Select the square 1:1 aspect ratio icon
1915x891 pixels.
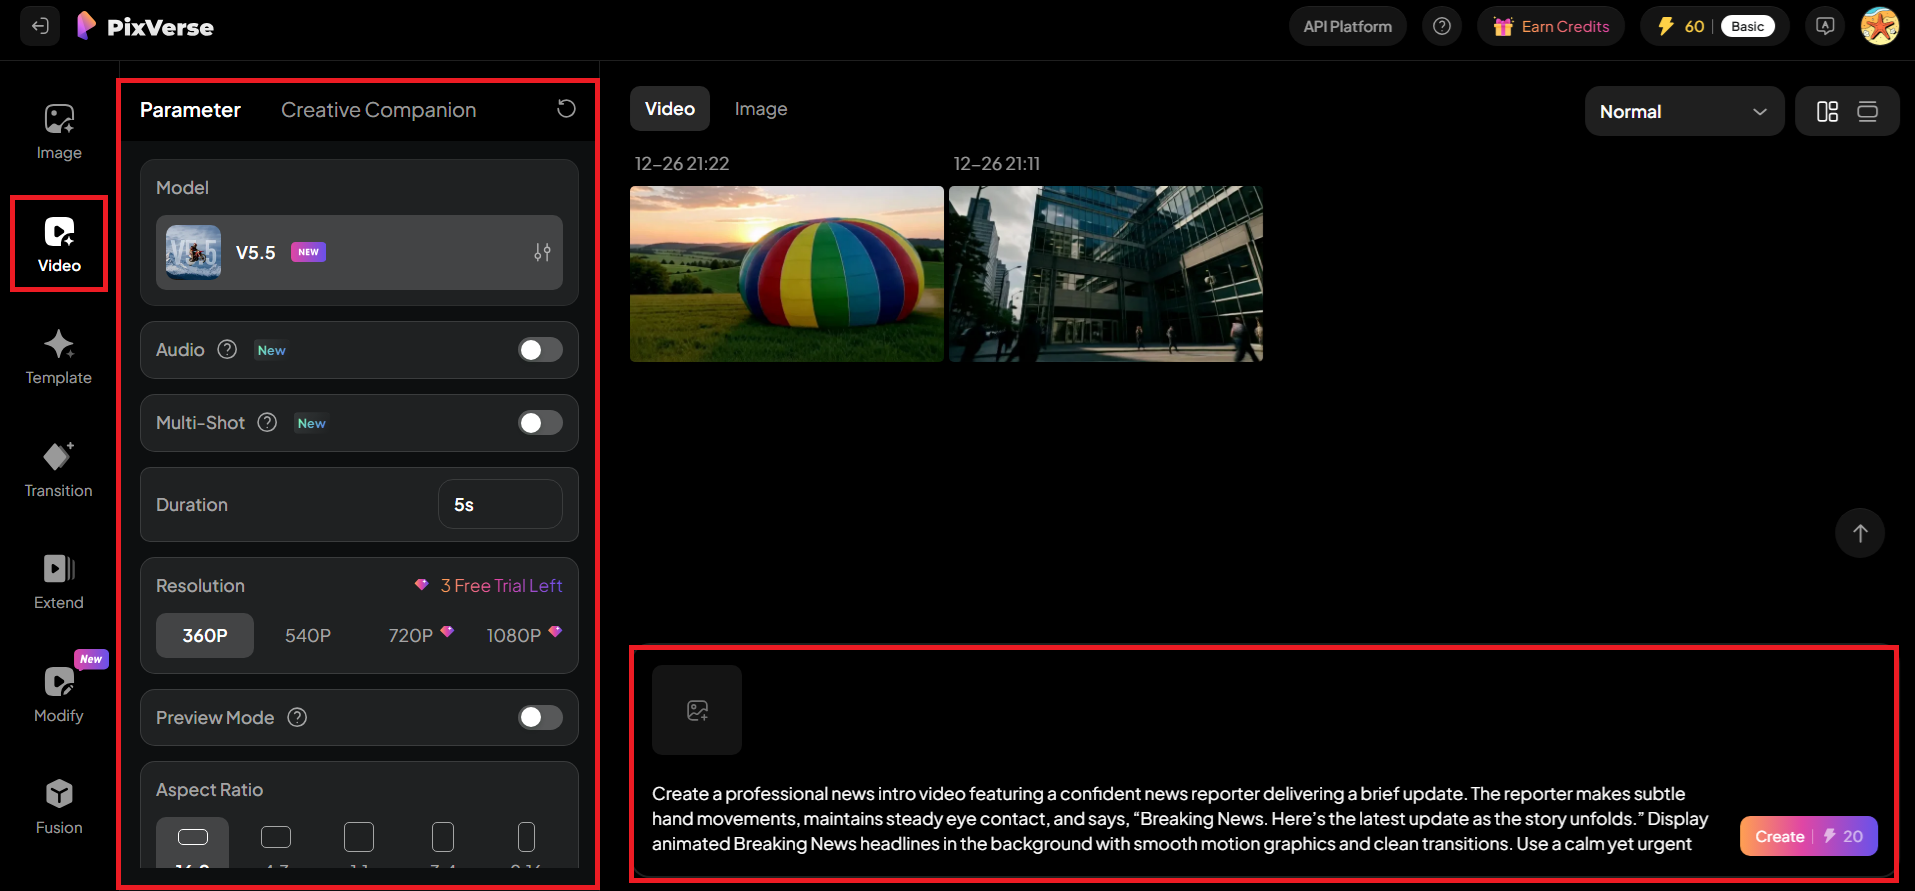[x=359, y=838]
